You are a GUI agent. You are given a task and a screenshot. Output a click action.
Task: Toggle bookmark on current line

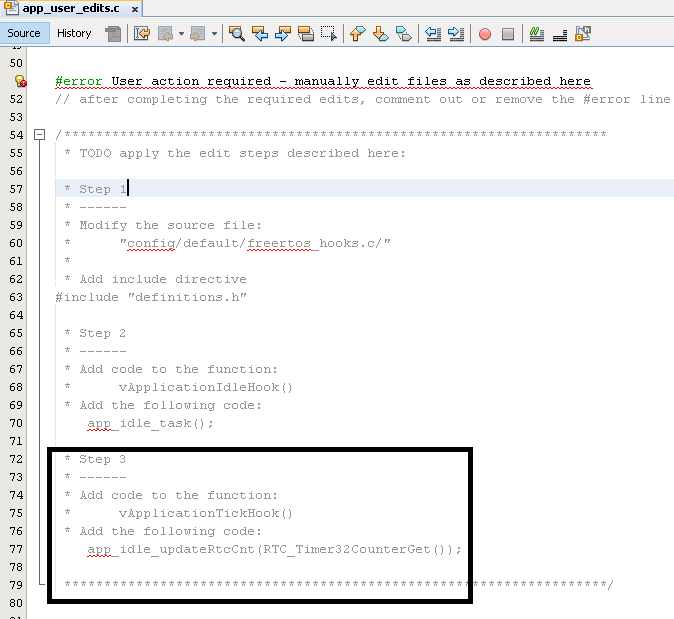[403, 34]
